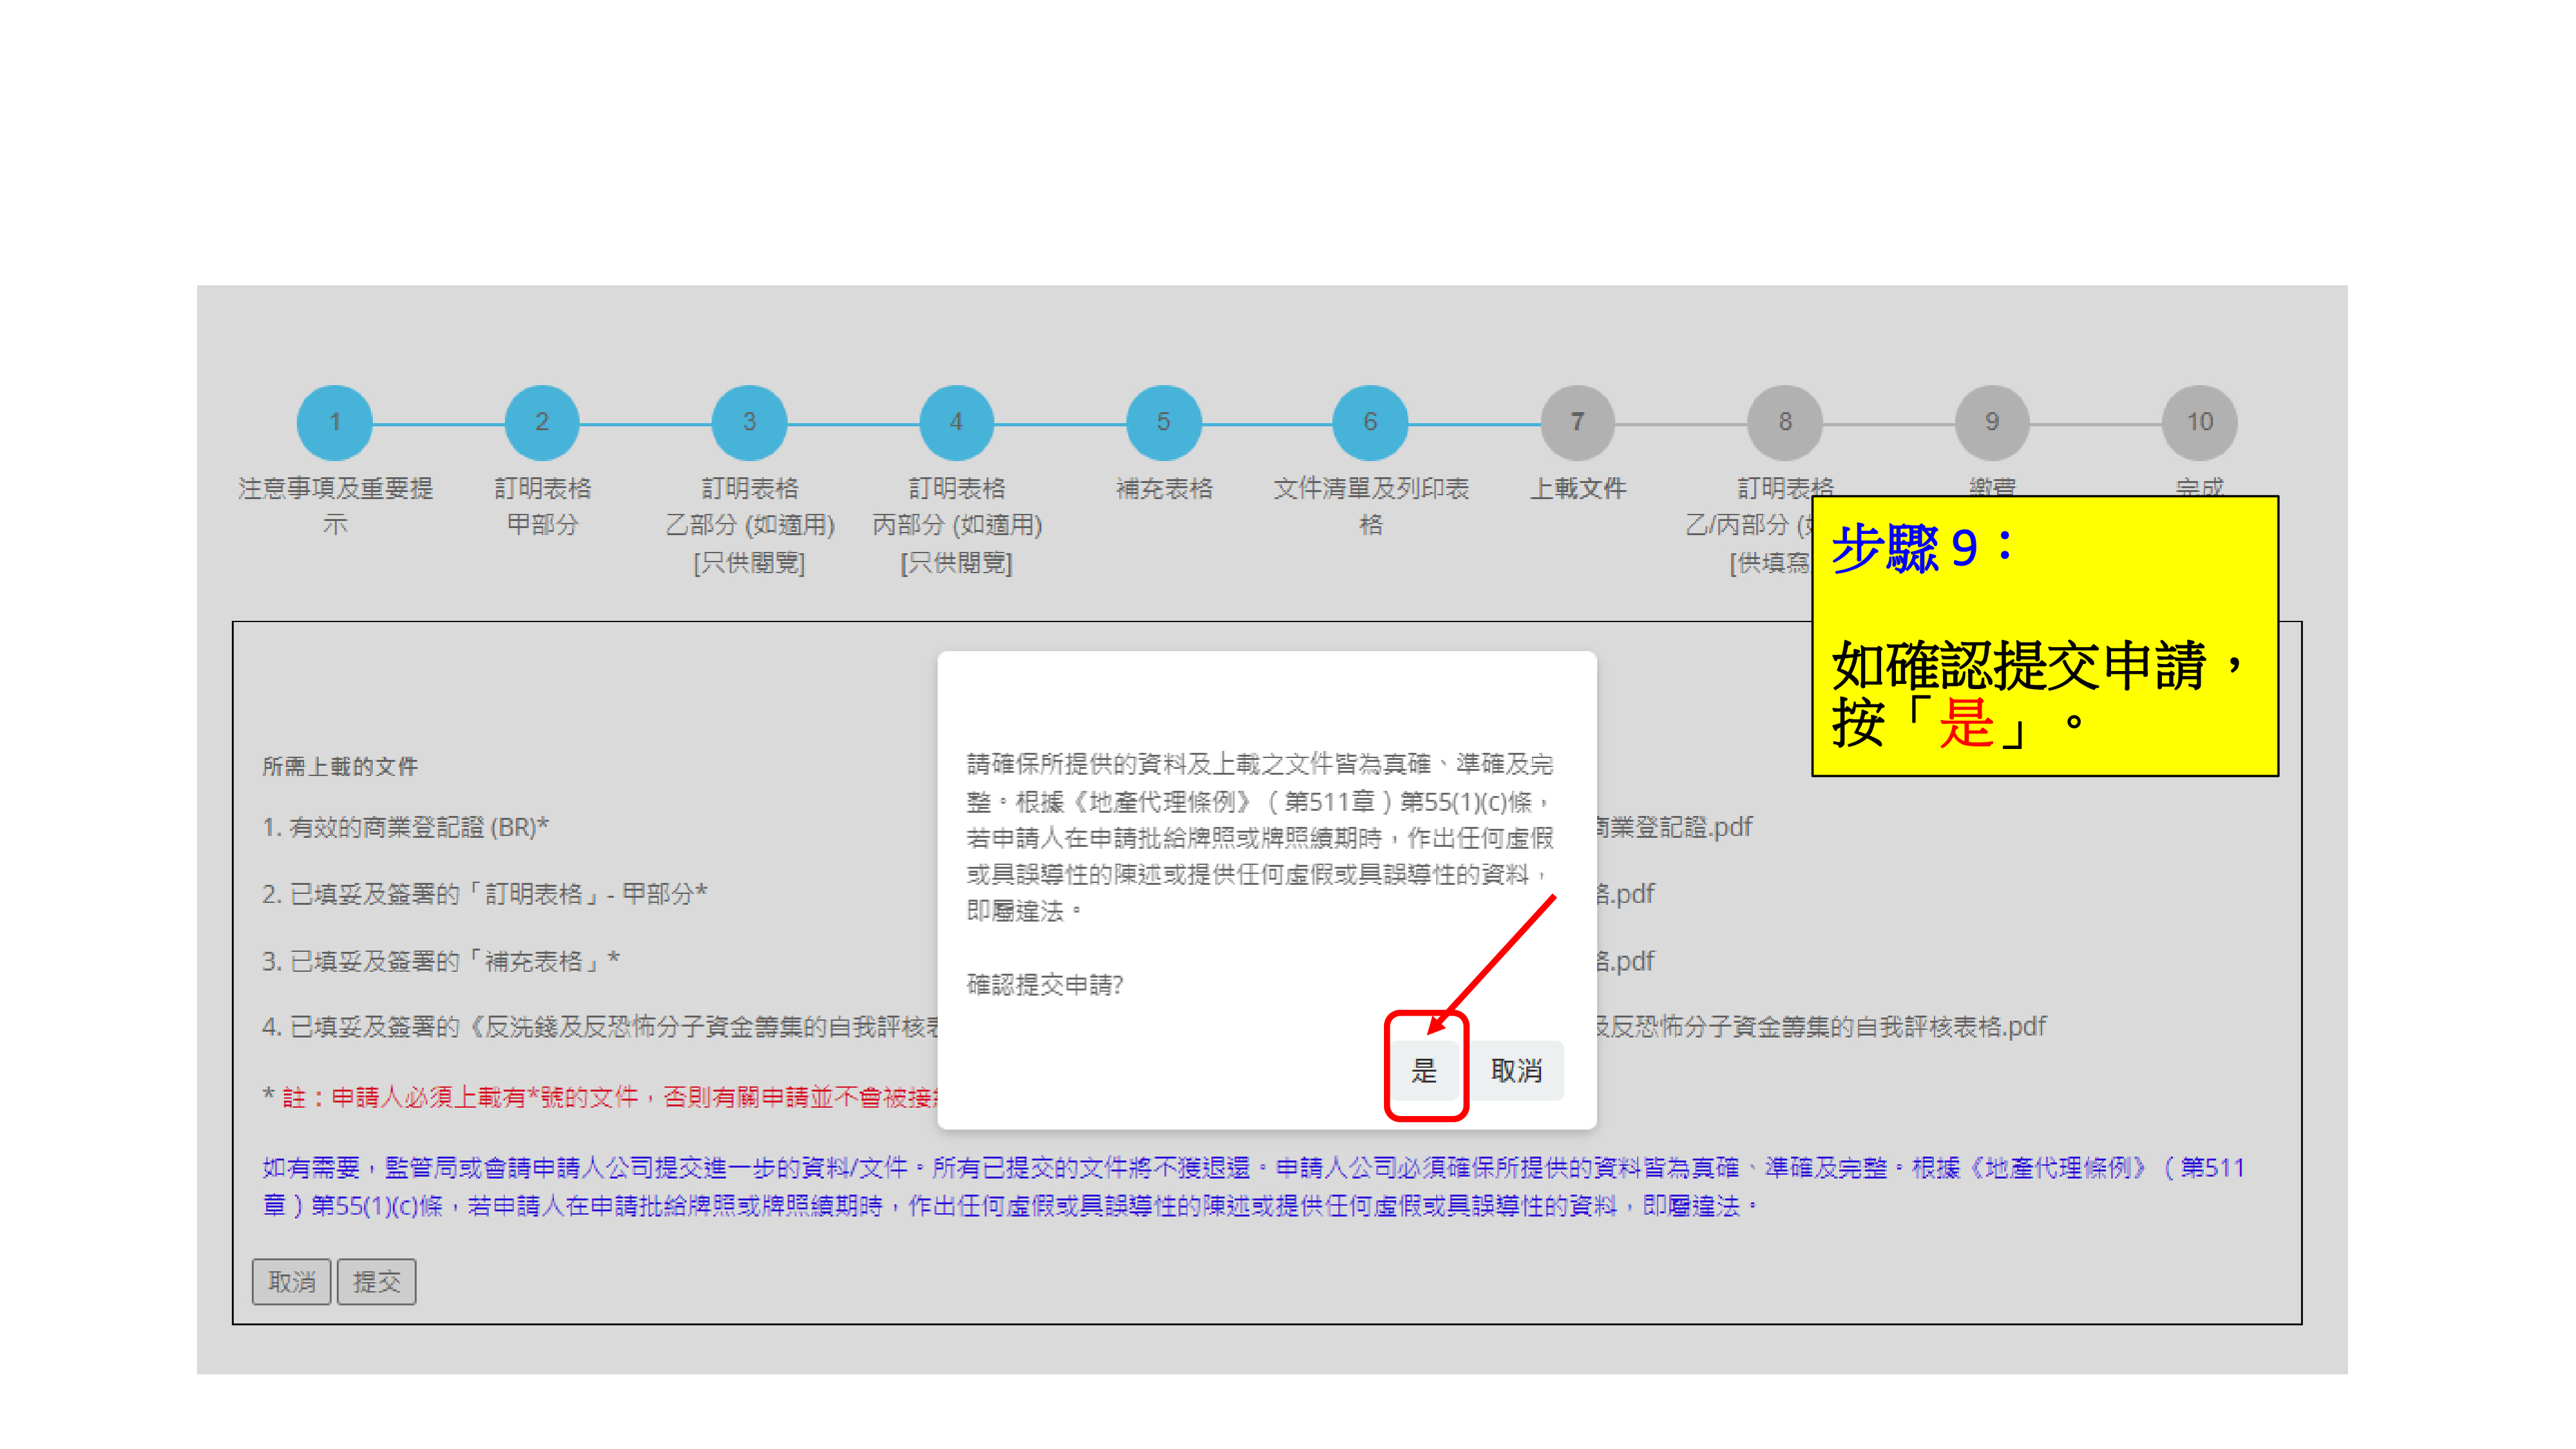Click step 10 grey circle 完成
This screenshot has height=1449, width=2576.
coord(2199,422)
